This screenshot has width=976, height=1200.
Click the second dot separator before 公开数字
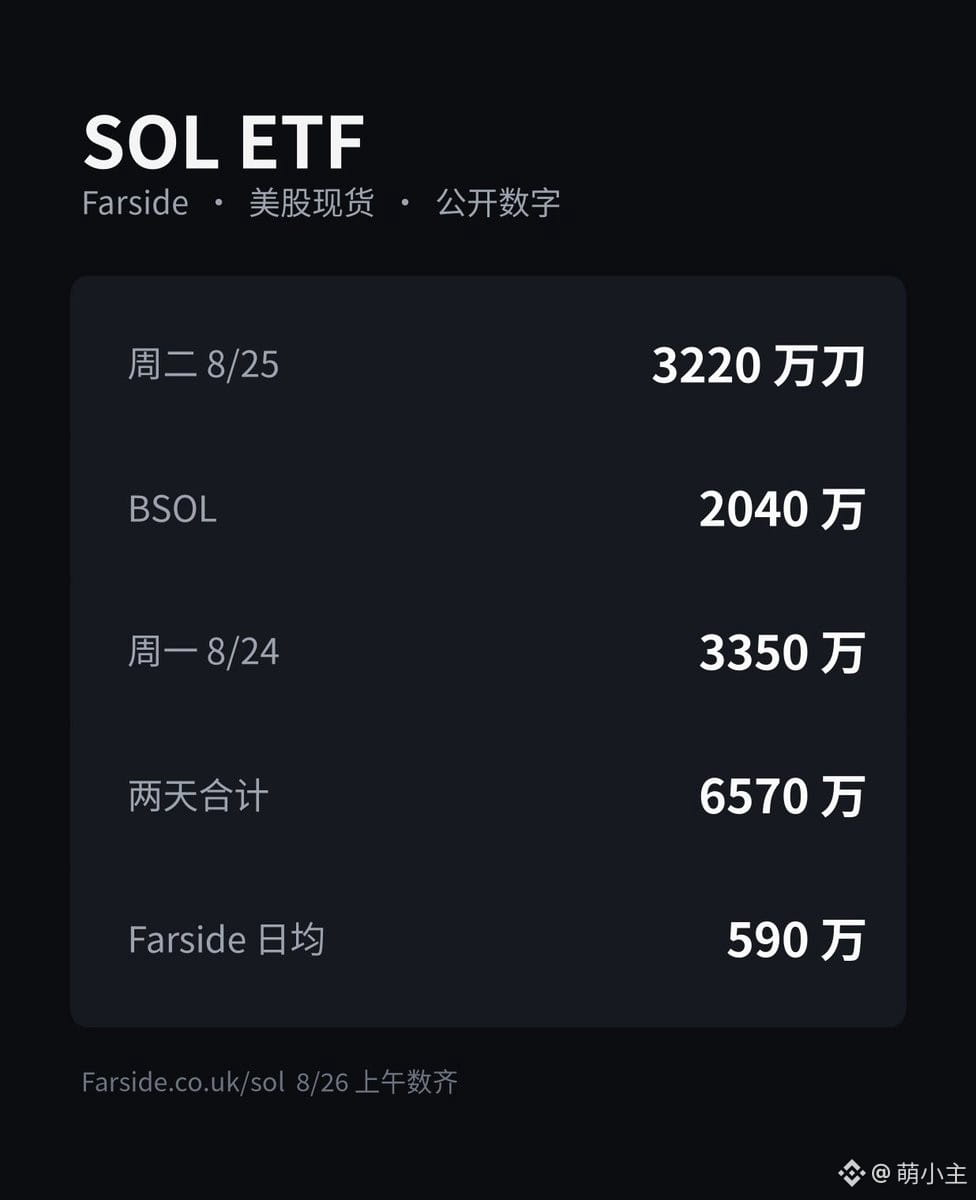point(405,203)
